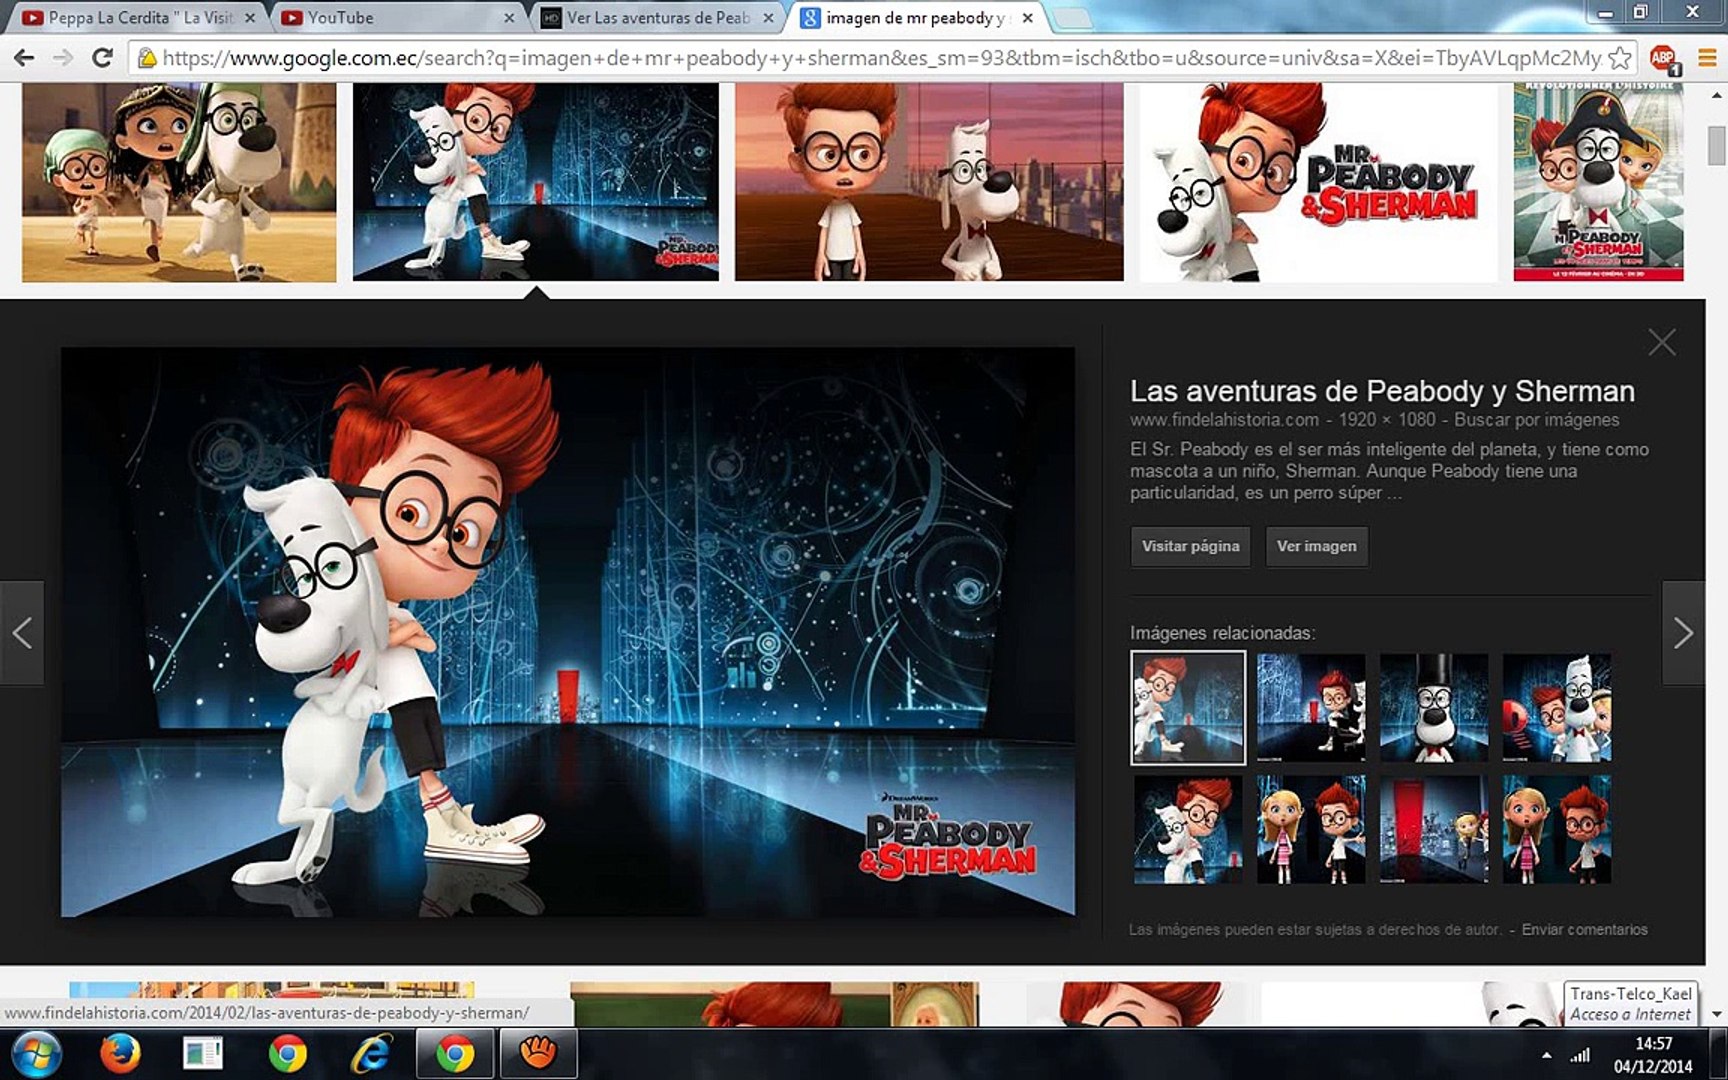Image resolution: width=1728 pixels, height=1080 pixels.
Task: Open Internet Explorer from the taskbar
Action: point(371,1054)
